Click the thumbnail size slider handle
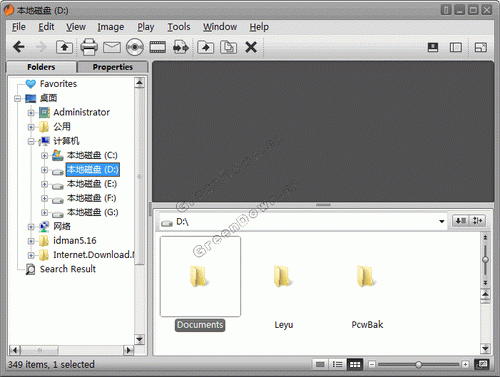Image resolution: width=500 pixels, height=377 pixels. (x=418, y=365)
